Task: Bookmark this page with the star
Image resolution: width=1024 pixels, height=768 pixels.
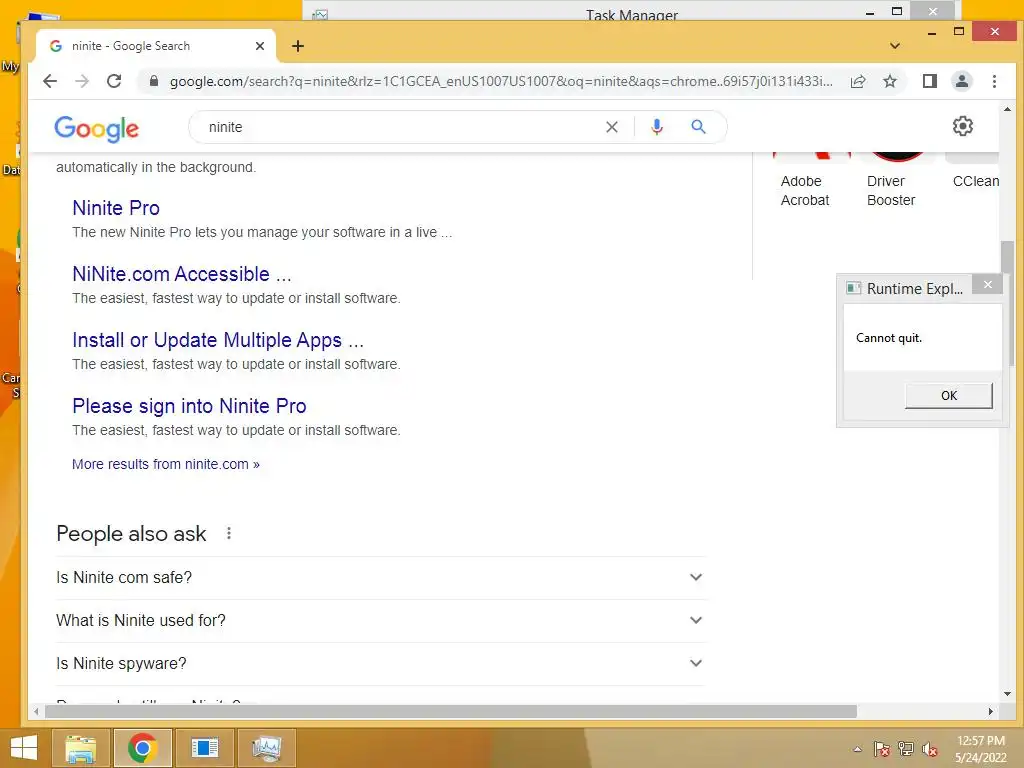Action: pyautogui.click(x=889, y=81)
